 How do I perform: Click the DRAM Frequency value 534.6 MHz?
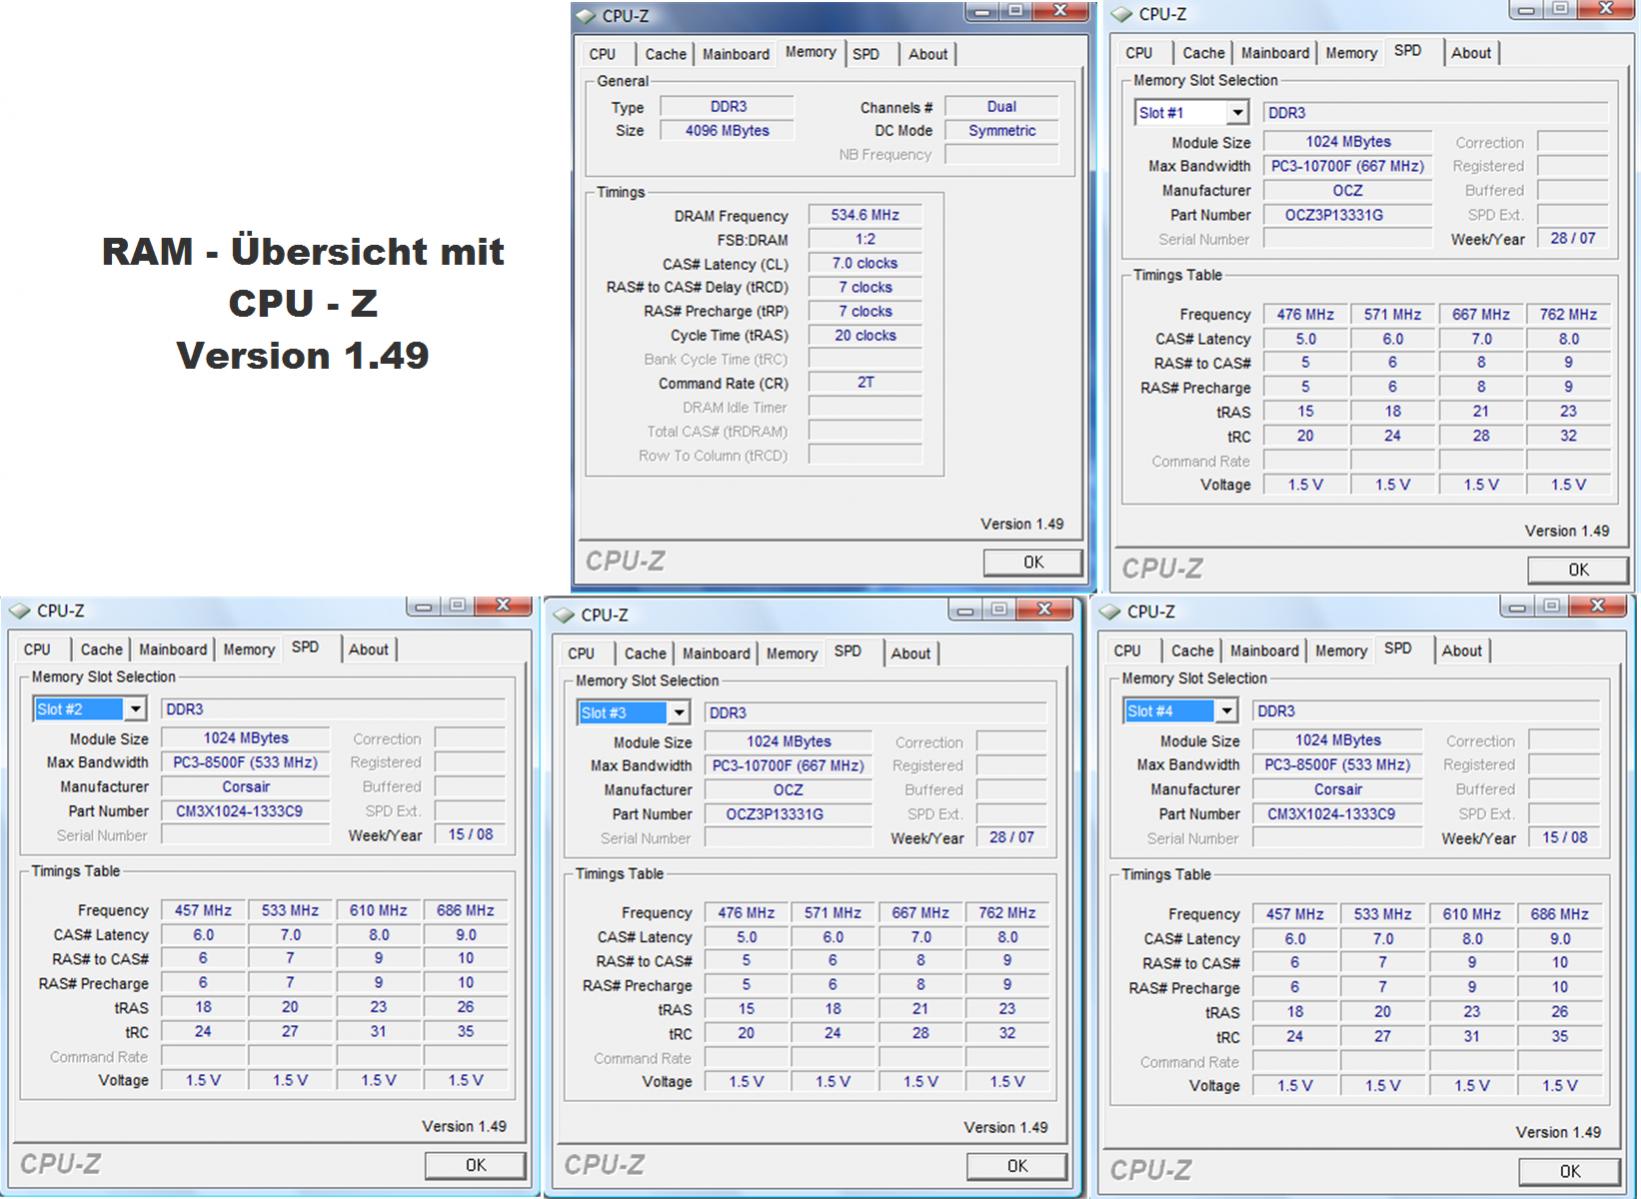point(865,215)
